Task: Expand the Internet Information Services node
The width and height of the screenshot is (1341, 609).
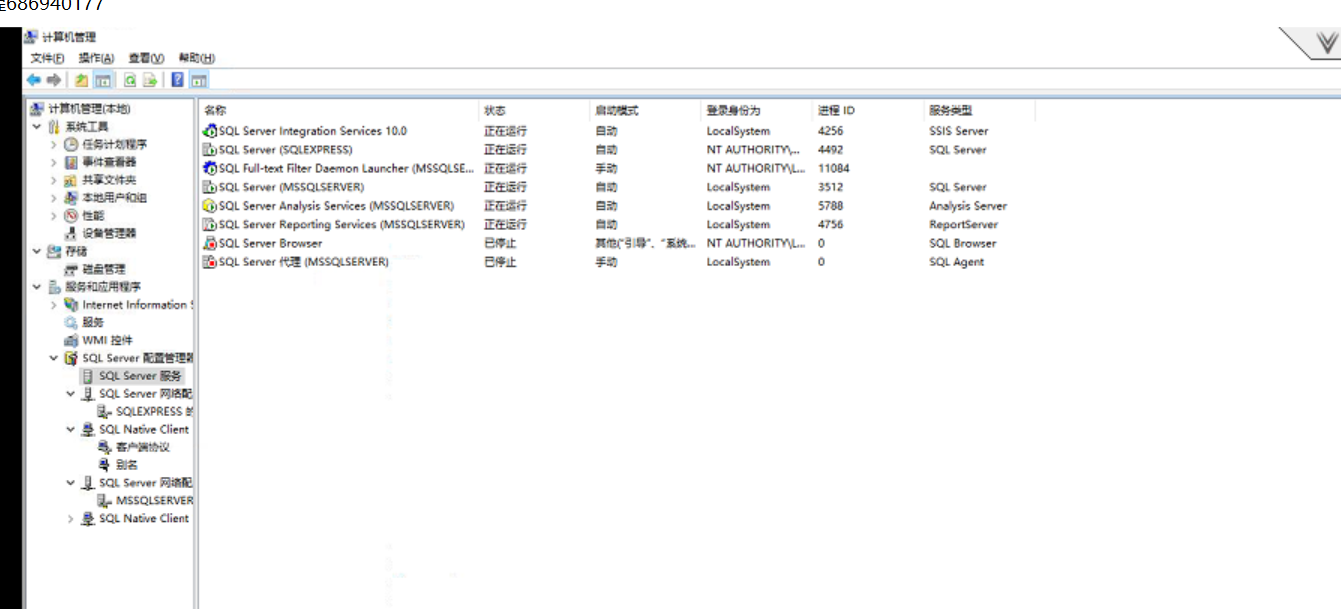Action: click(54, 305)
